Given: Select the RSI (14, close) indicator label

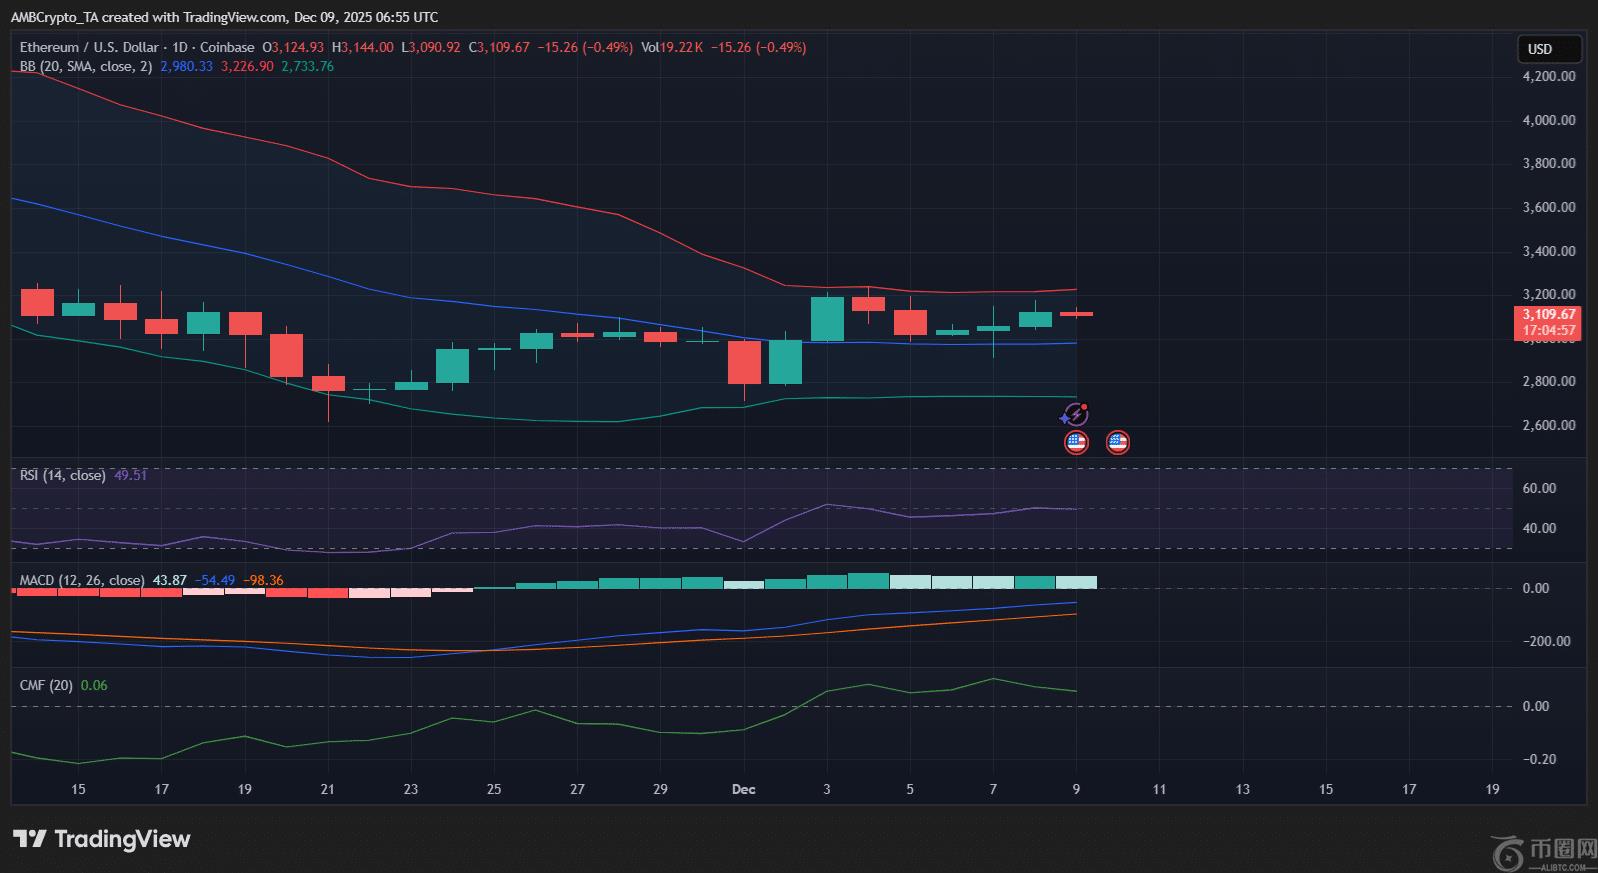Looking at the screenshot, I should (x=62, y=475).
